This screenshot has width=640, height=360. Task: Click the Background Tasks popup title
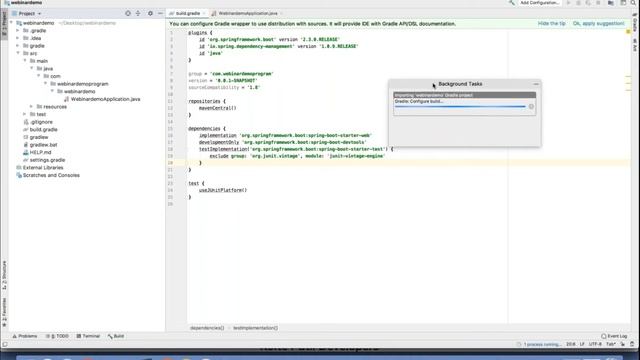point(460,84)
